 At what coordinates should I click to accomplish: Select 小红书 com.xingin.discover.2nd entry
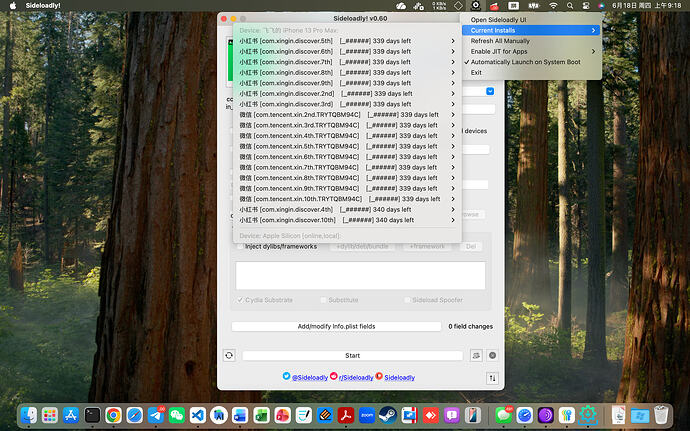pos(347,94)
